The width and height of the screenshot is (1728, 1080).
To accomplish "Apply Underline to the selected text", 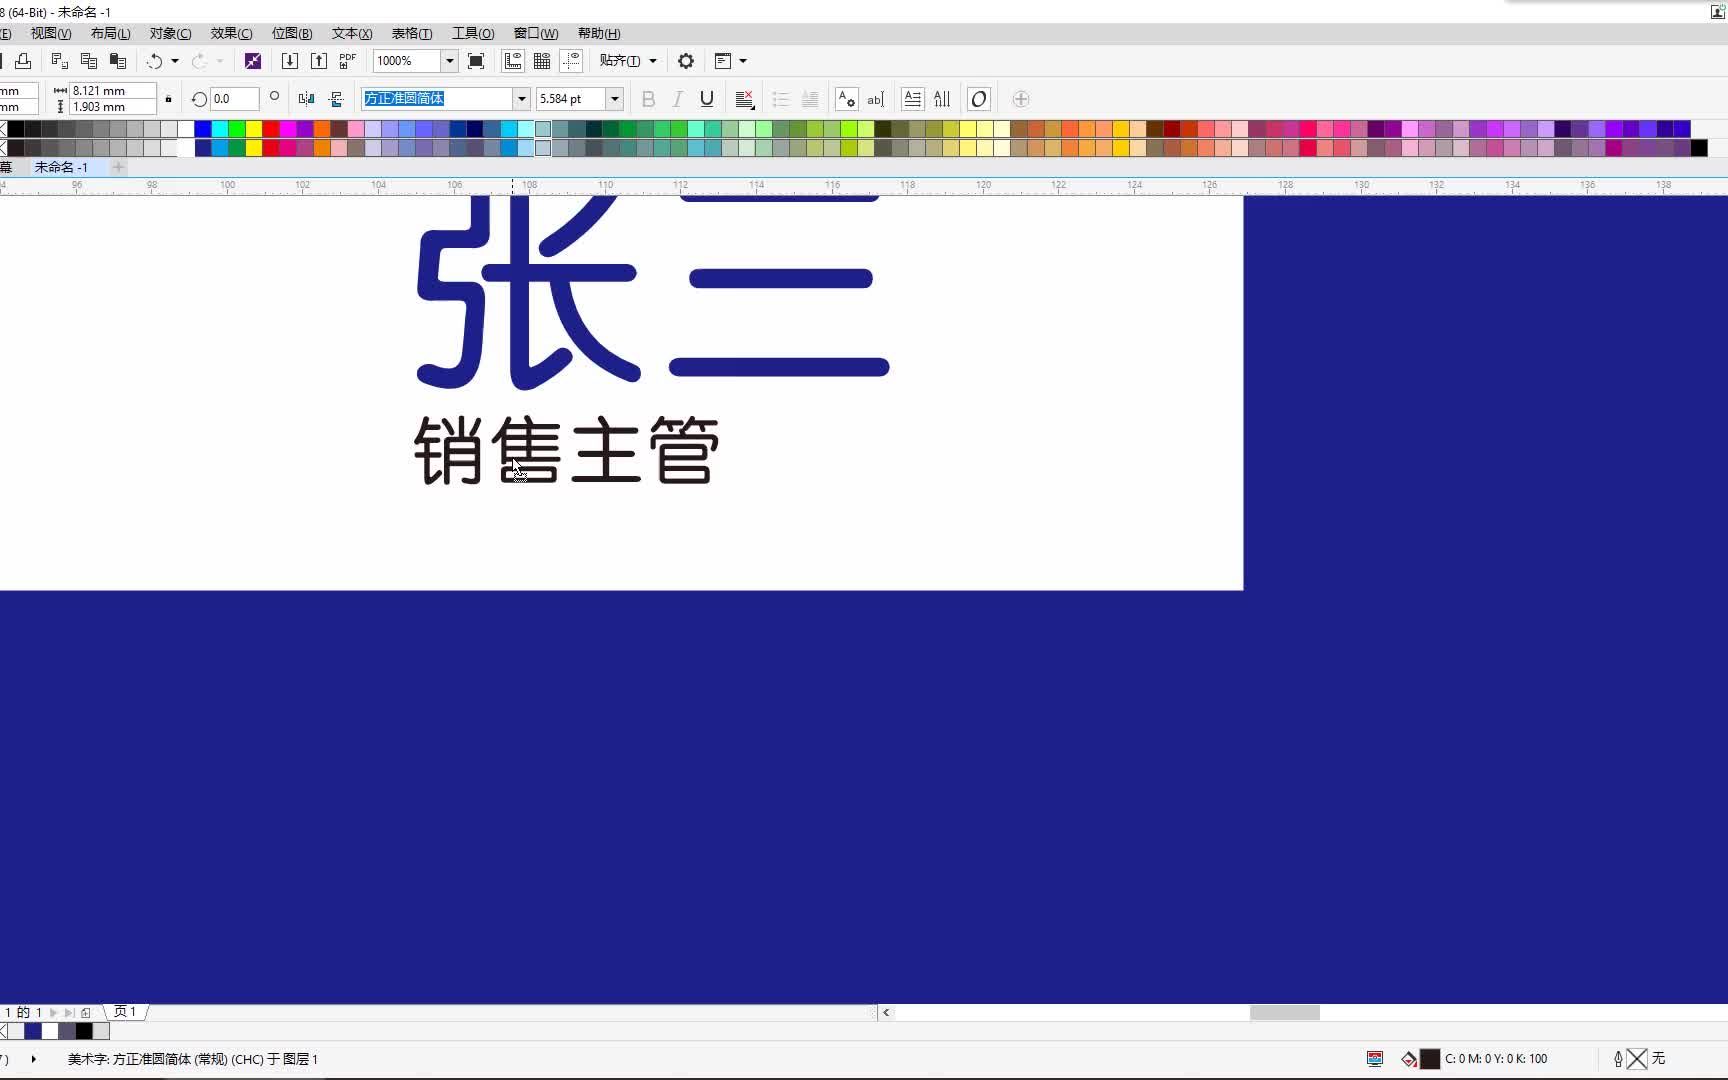I will [707, 99].
